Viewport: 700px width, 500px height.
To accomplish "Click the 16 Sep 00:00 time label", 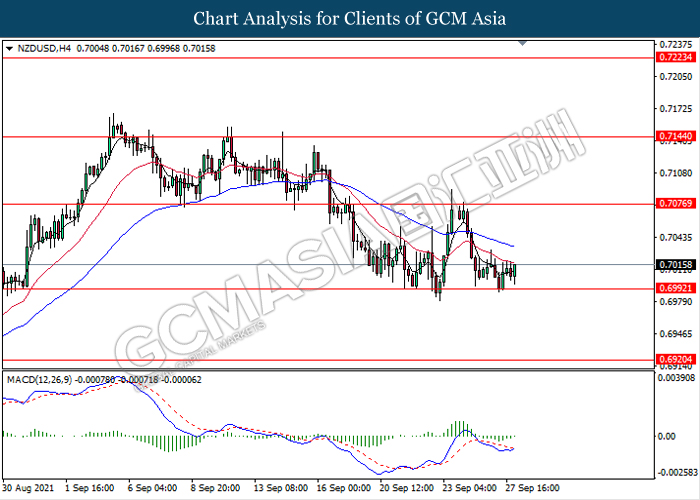I will (x=344, y=488).
